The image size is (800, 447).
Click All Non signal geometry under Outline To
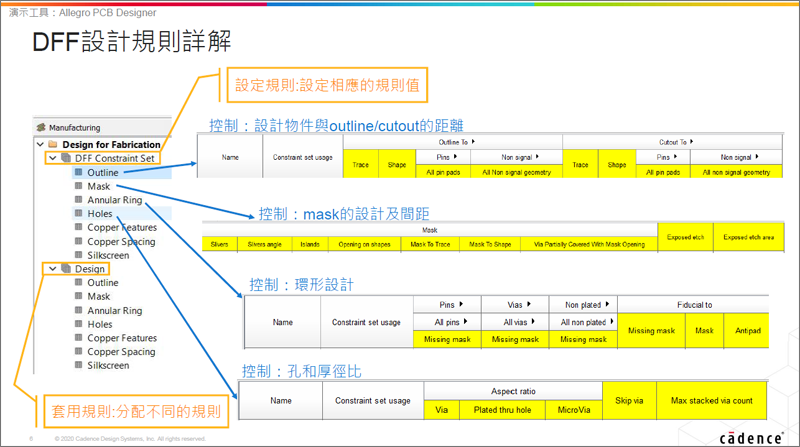click(x=516, y=172)
